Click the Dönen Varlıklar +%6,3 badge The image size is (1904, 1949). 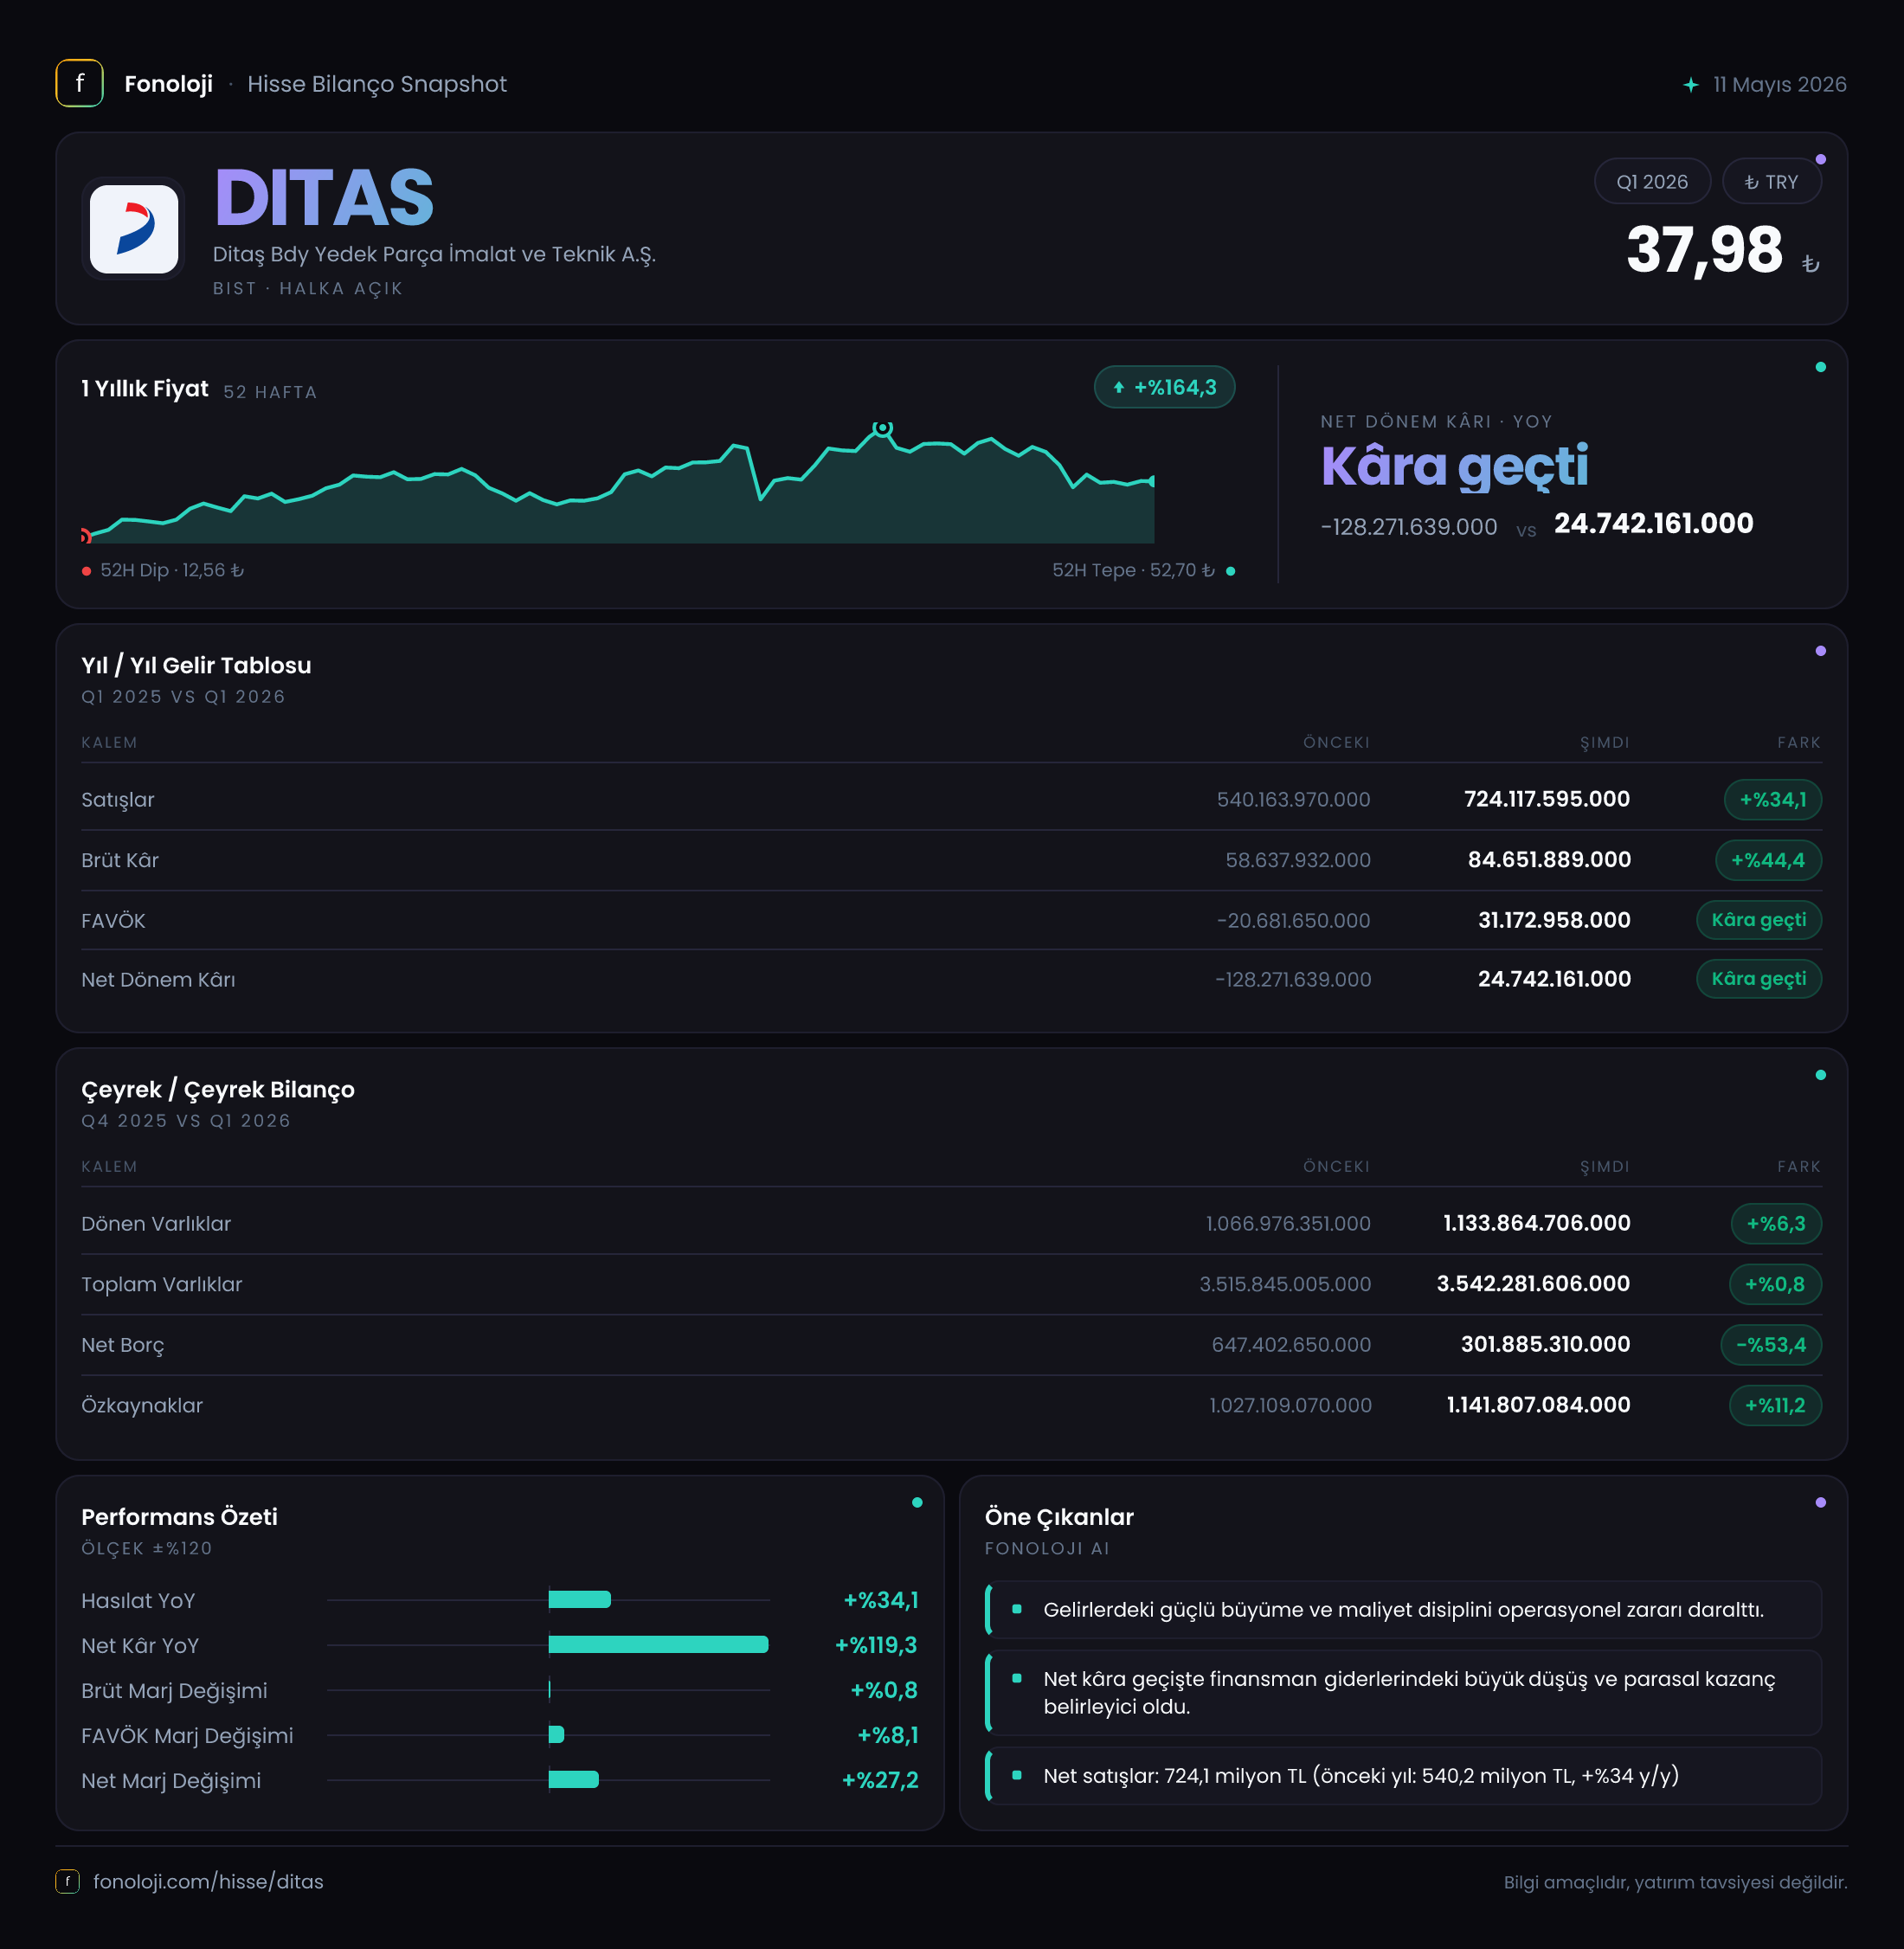(x=1775, y=1224)
